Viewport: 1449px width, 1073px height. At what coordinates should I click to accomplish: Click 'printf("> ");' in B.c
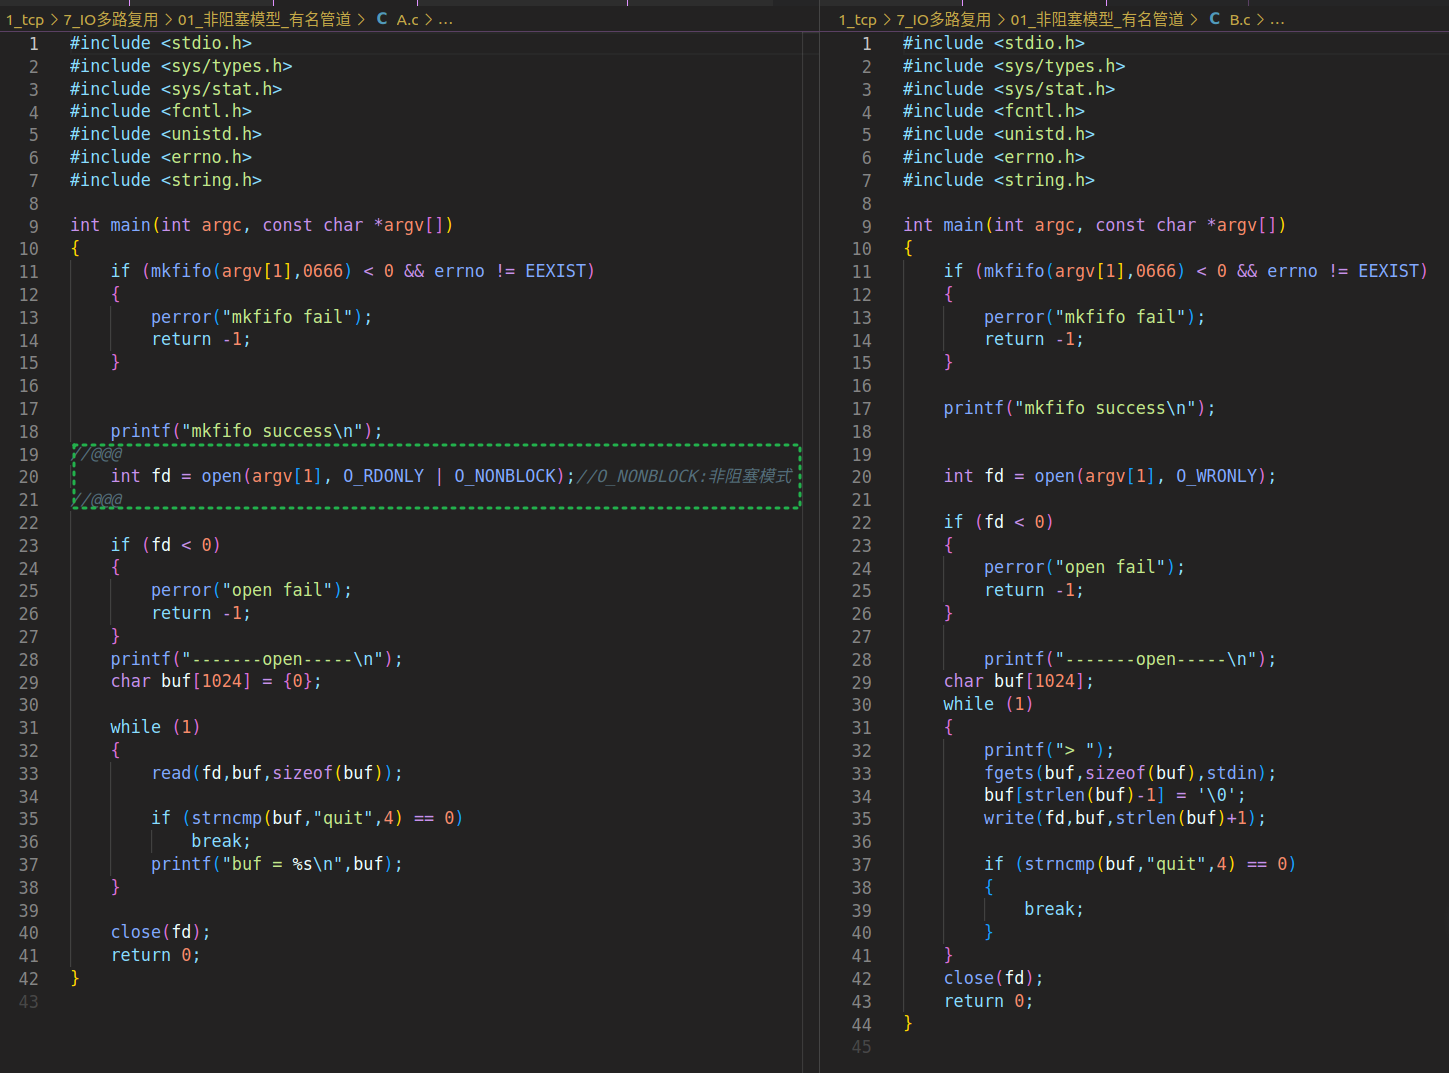[x=1049, y=750]
